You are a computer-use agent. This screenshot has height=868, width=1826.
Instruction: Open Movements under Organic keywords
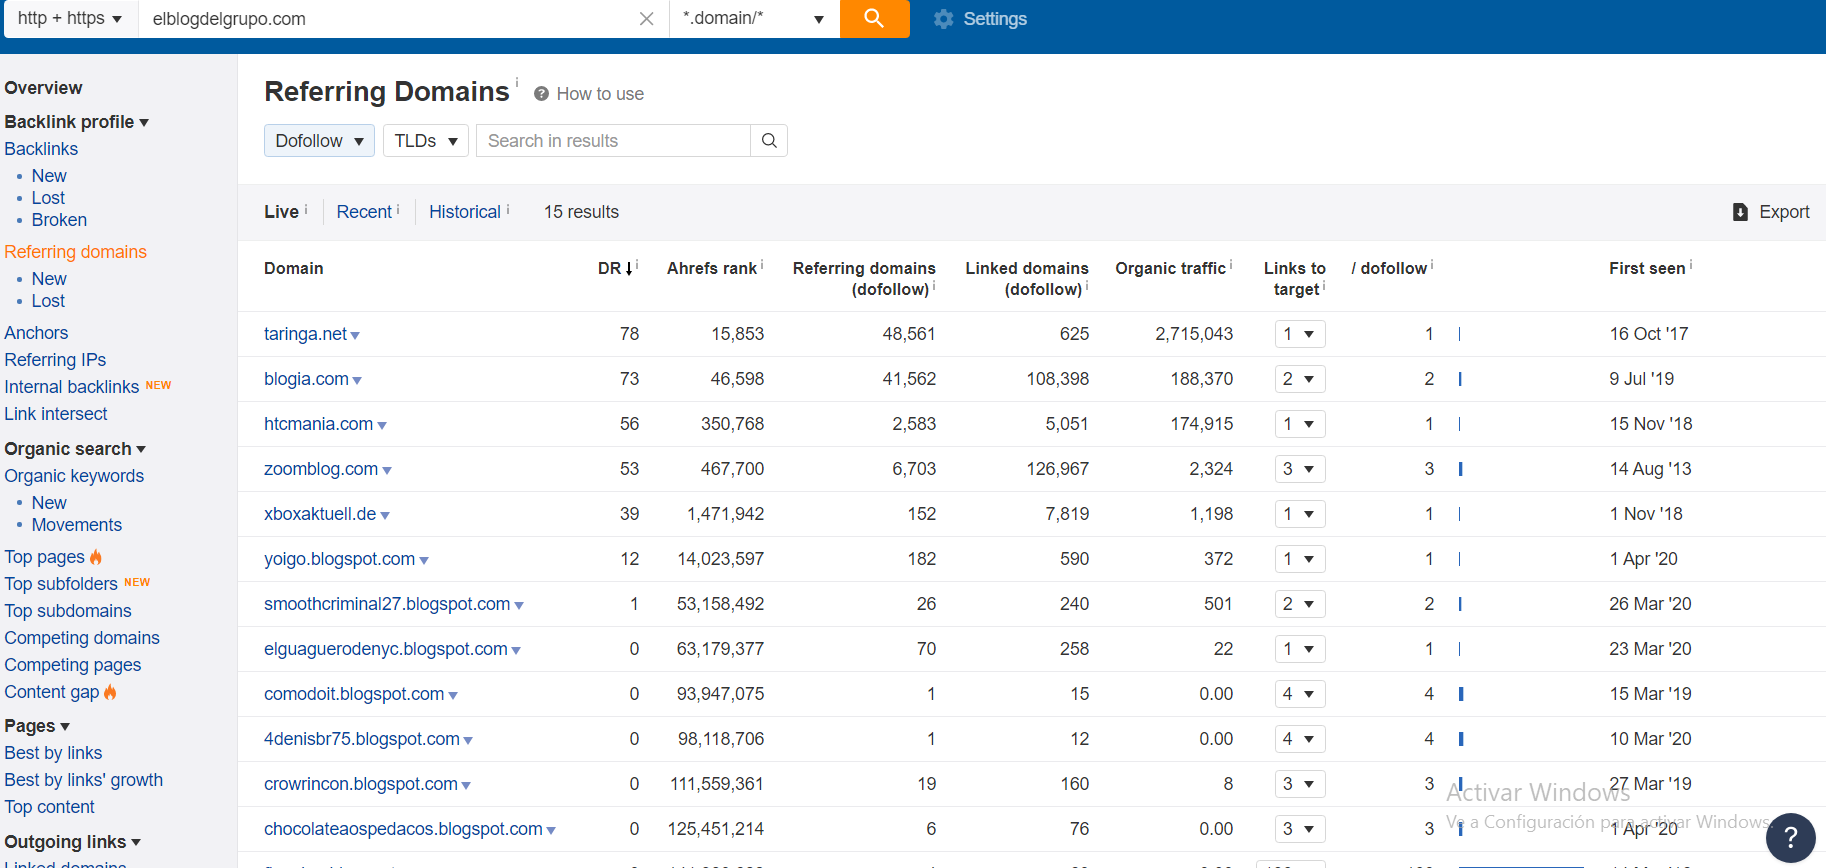click(77, 525)
